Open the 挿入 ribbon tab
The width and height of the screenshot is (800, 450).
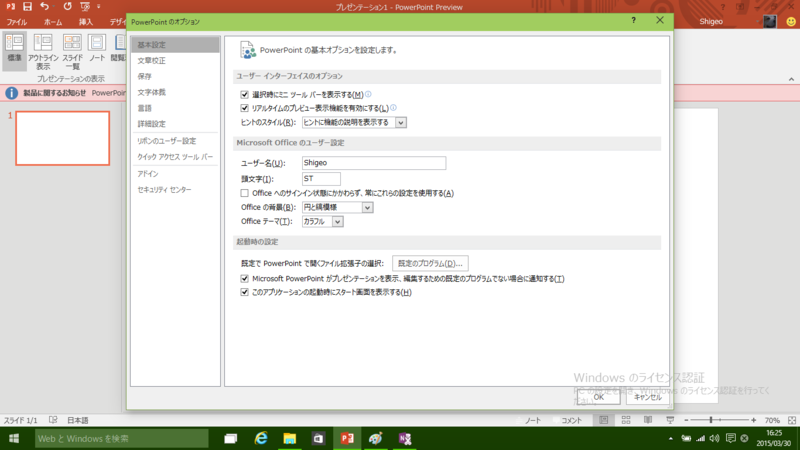(x=86, y=22)
